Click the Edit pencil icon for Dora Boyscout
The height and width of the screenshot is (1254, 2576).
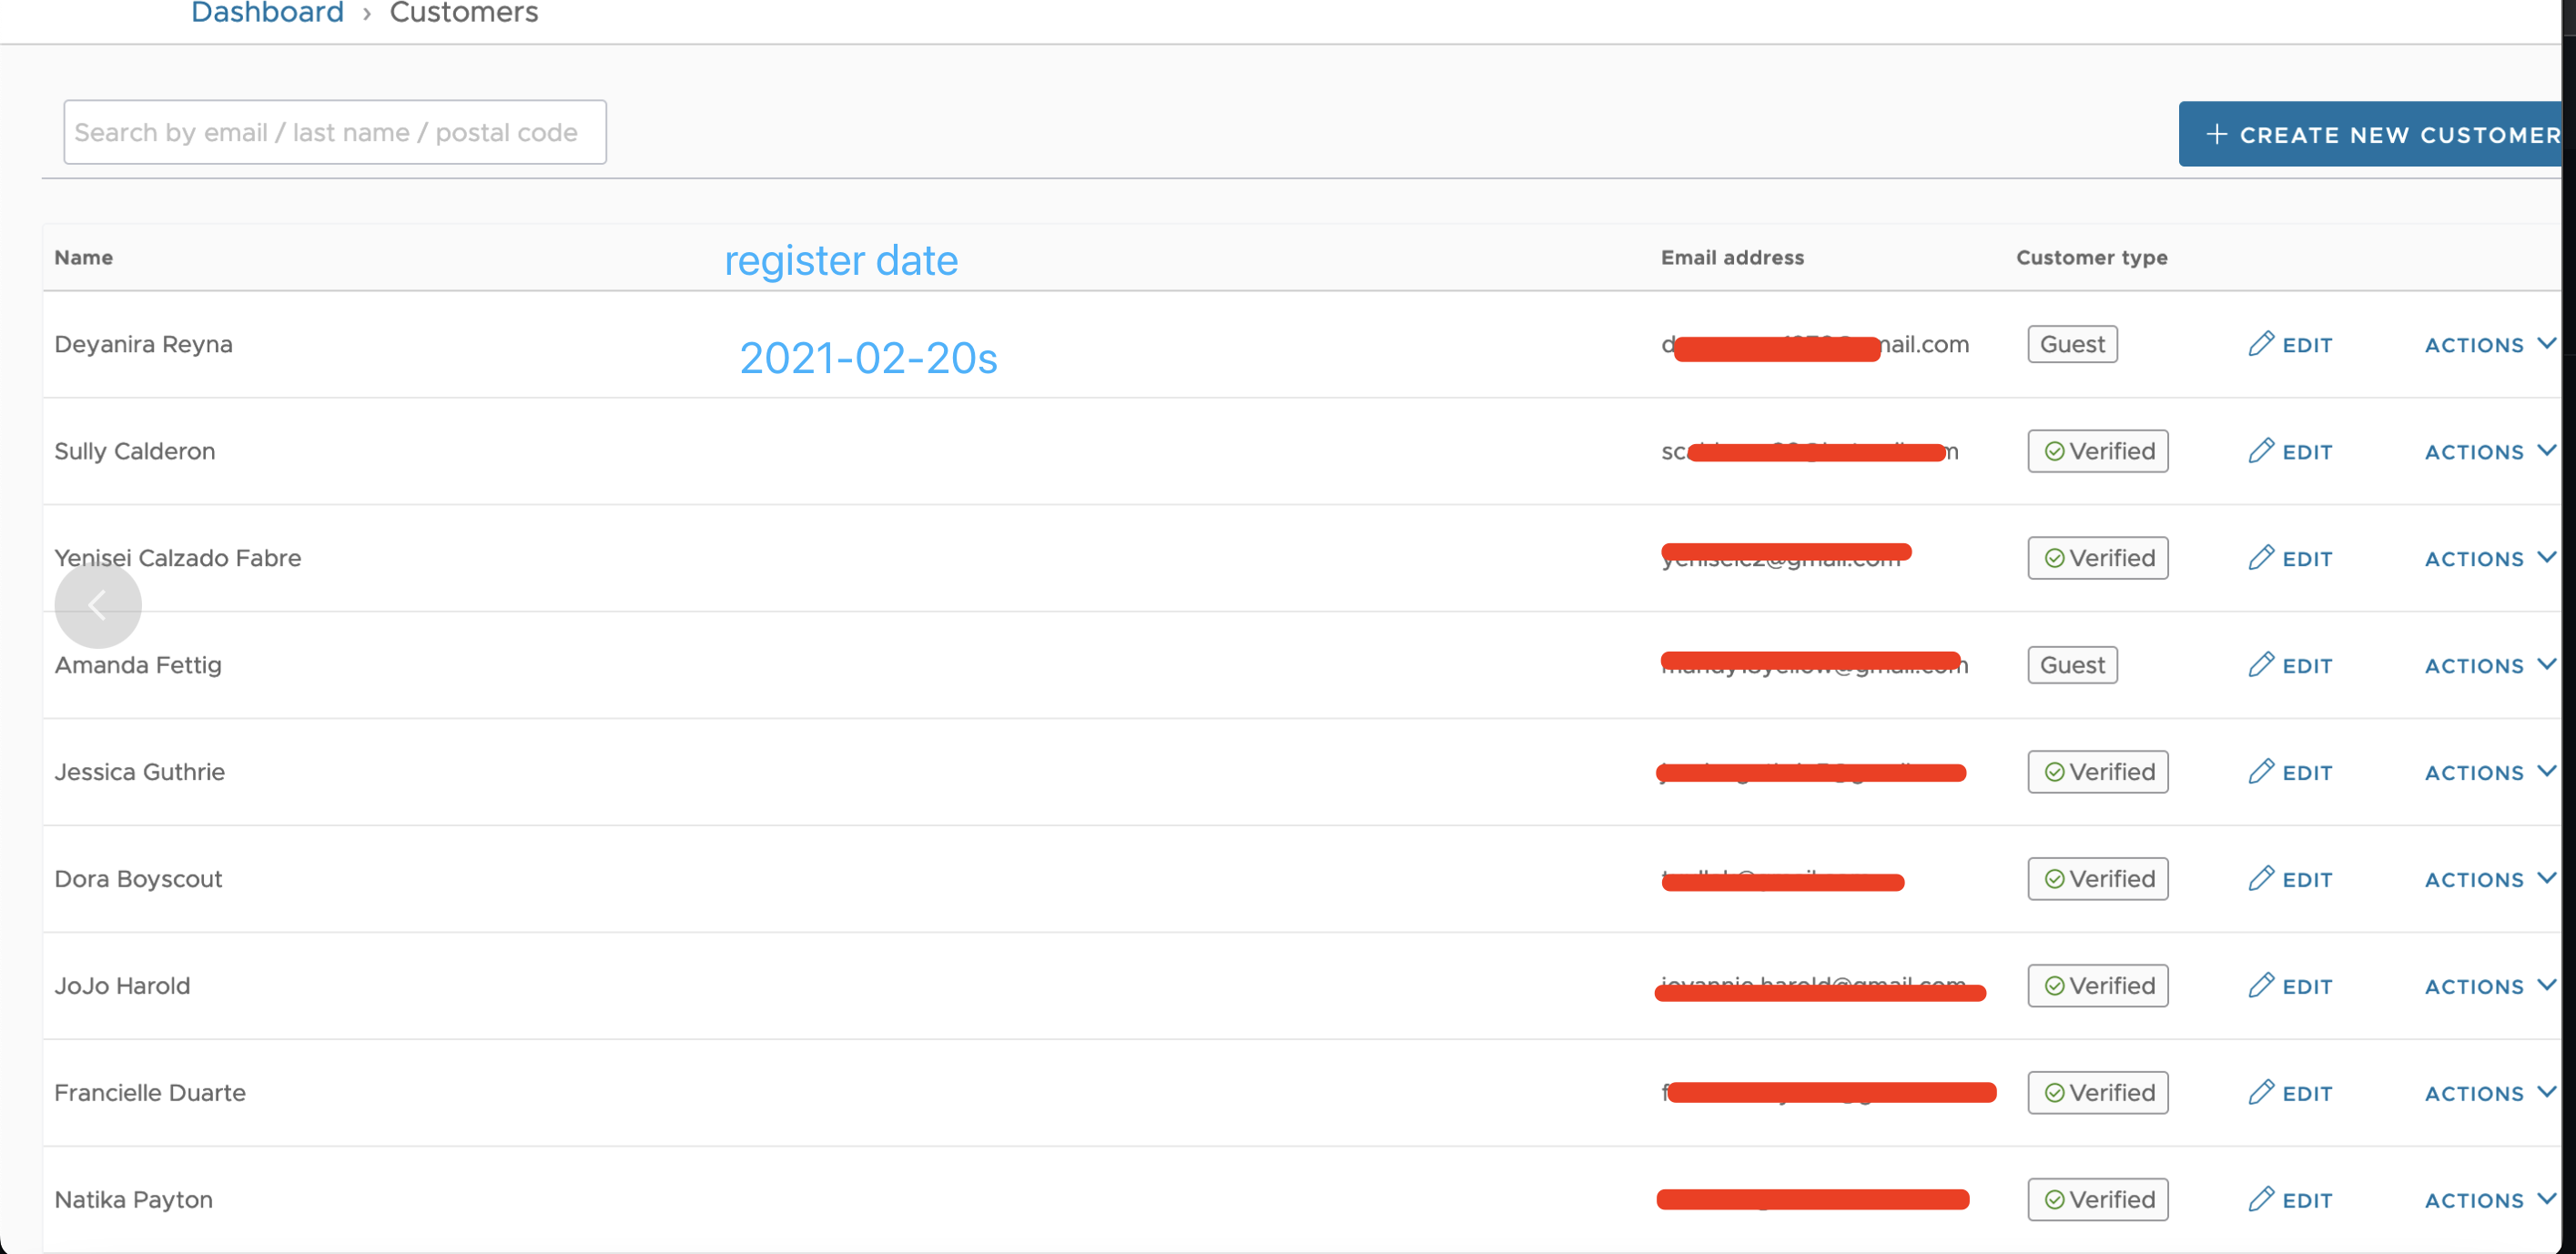2263,879
